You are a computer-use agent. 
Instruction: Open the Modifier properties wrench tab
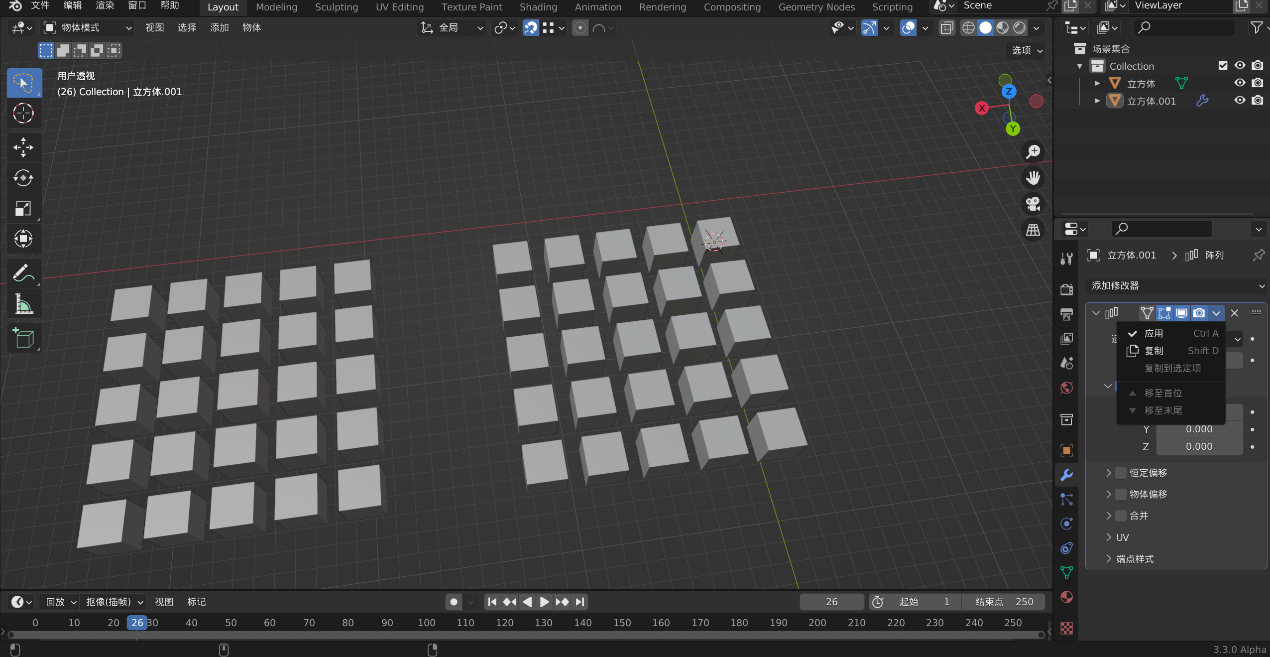[x=1066, y=475]
